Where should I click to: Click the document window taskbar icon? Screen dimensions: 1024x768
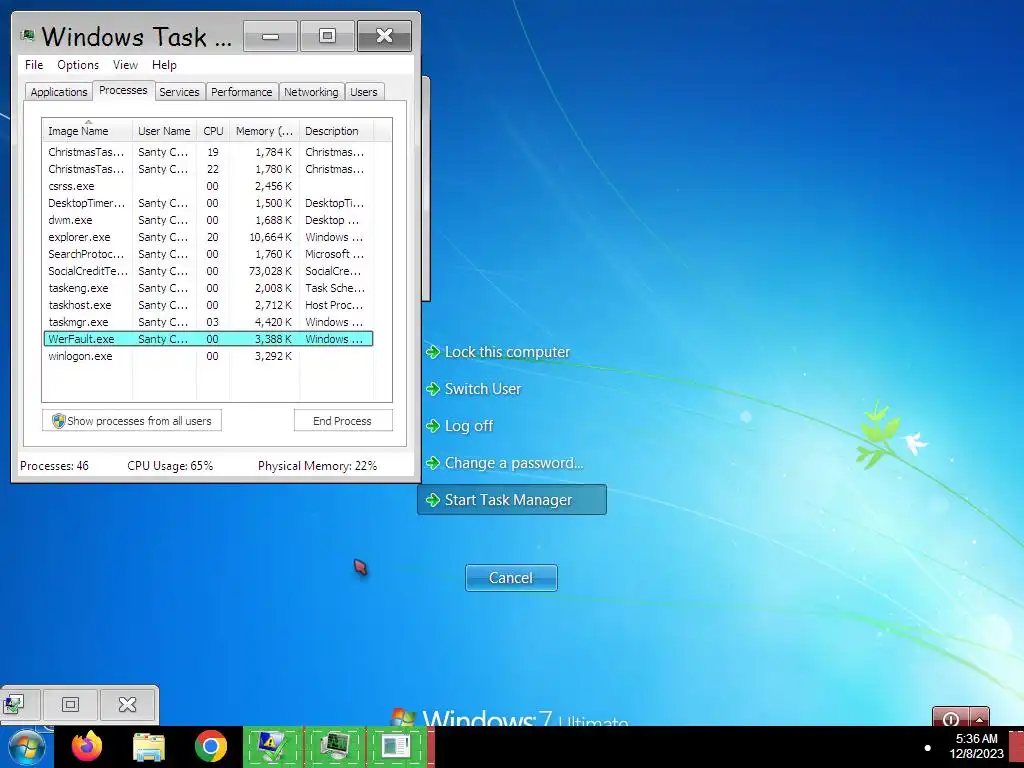tap(396, 746)
